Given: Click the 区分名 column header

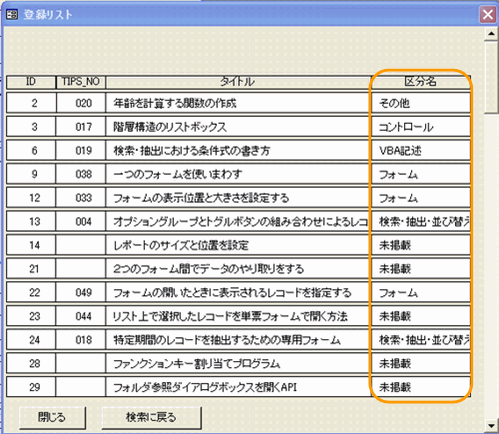Looking at the screenshot, I should tap(421, 82).
